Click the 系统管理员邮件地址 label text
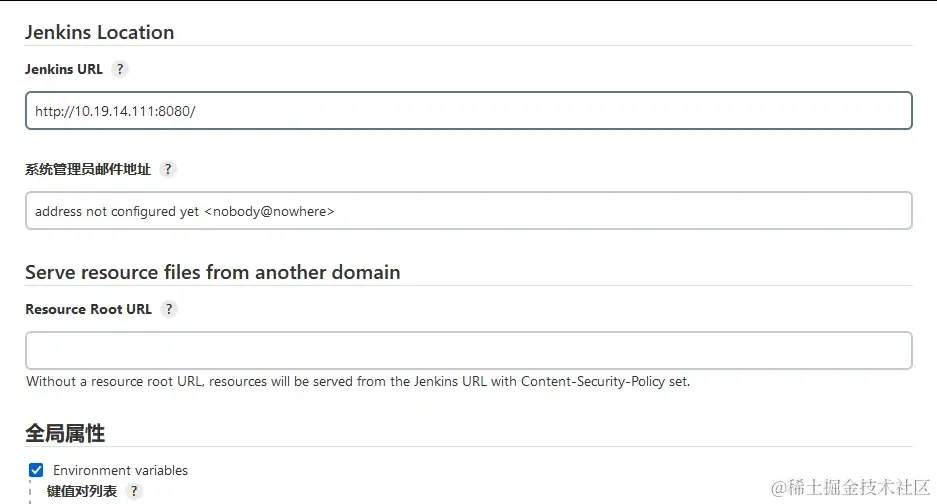 88,170
